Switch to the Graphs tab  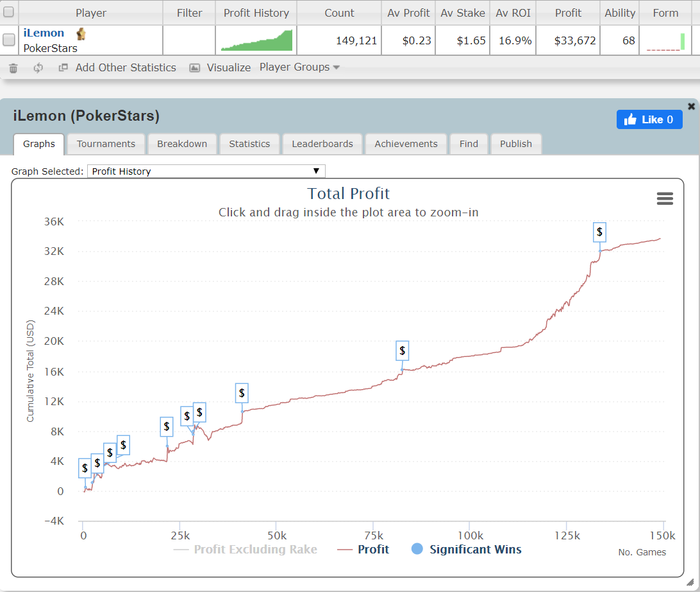[39, 144]
